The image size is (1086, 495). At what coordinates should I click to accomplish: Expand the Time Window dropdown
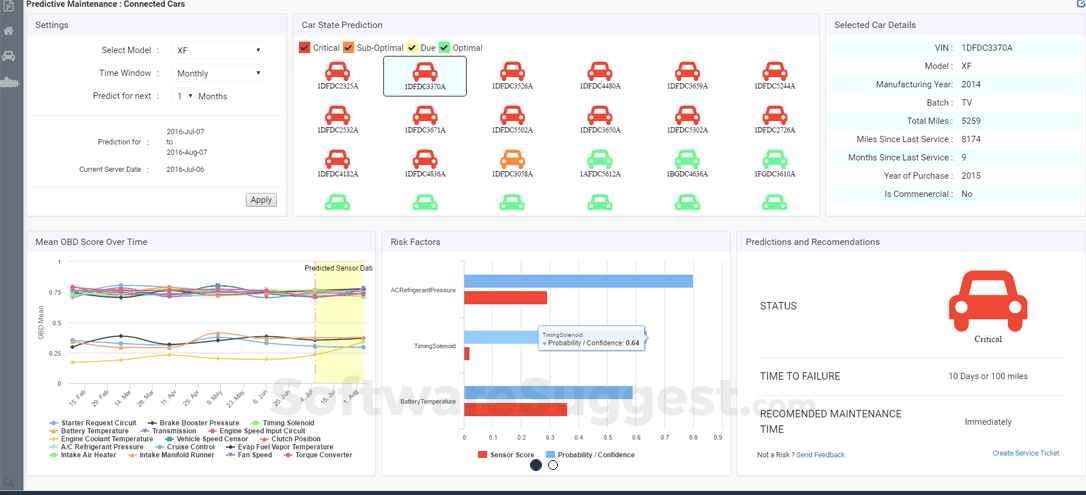[217, 73]
